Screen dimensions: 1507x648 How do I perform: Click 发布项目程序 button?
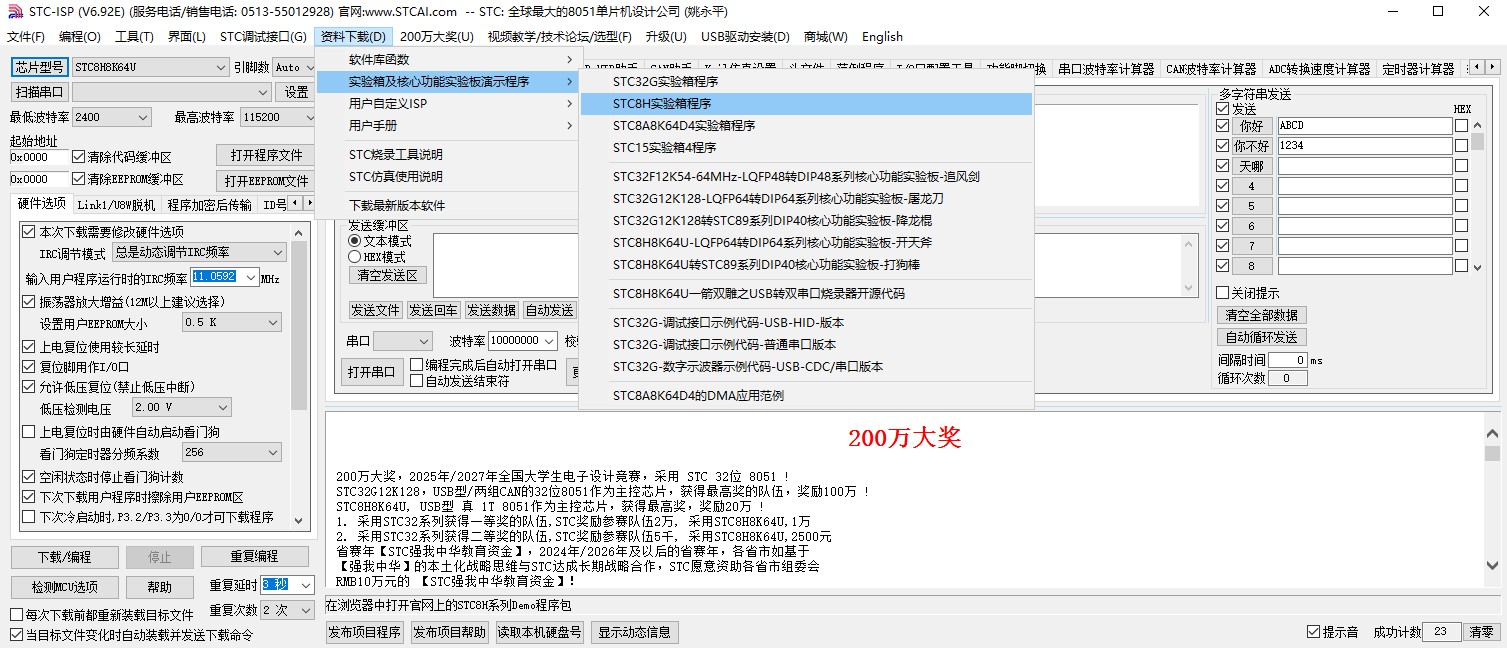click(x=365, y=632)
